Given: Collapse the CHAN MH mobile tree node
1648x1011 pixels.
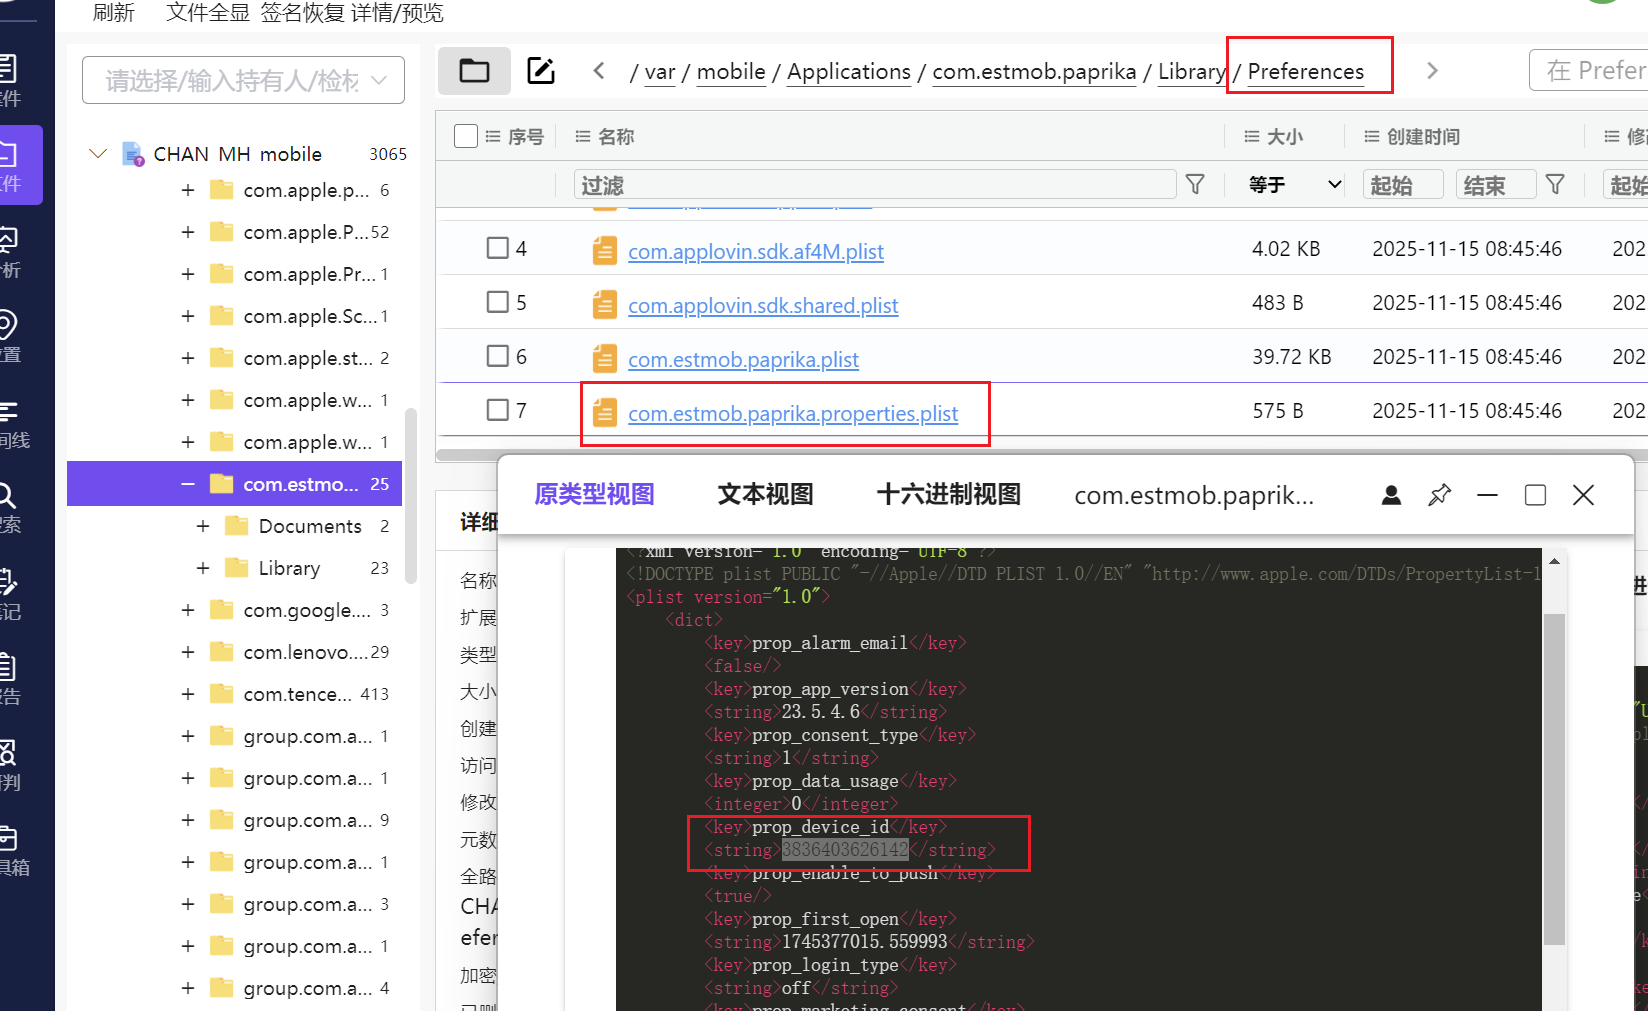Looking at the screenshot, I should coord(98,154).
